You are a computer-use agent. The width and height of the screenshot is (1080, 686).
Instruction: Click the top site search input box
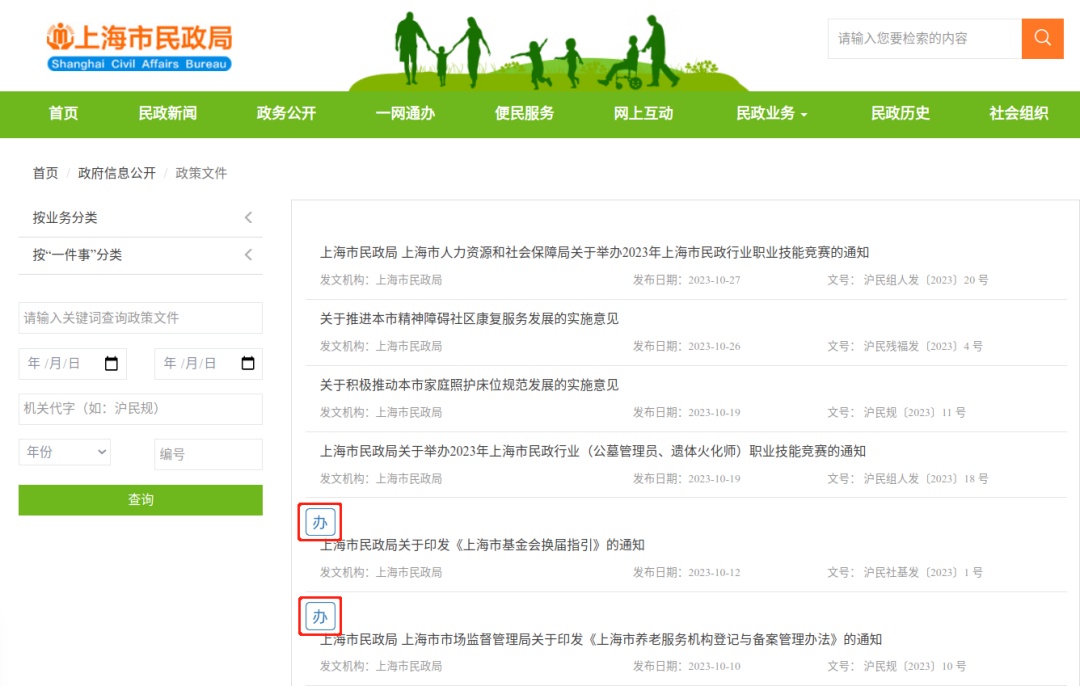(924, 39)
